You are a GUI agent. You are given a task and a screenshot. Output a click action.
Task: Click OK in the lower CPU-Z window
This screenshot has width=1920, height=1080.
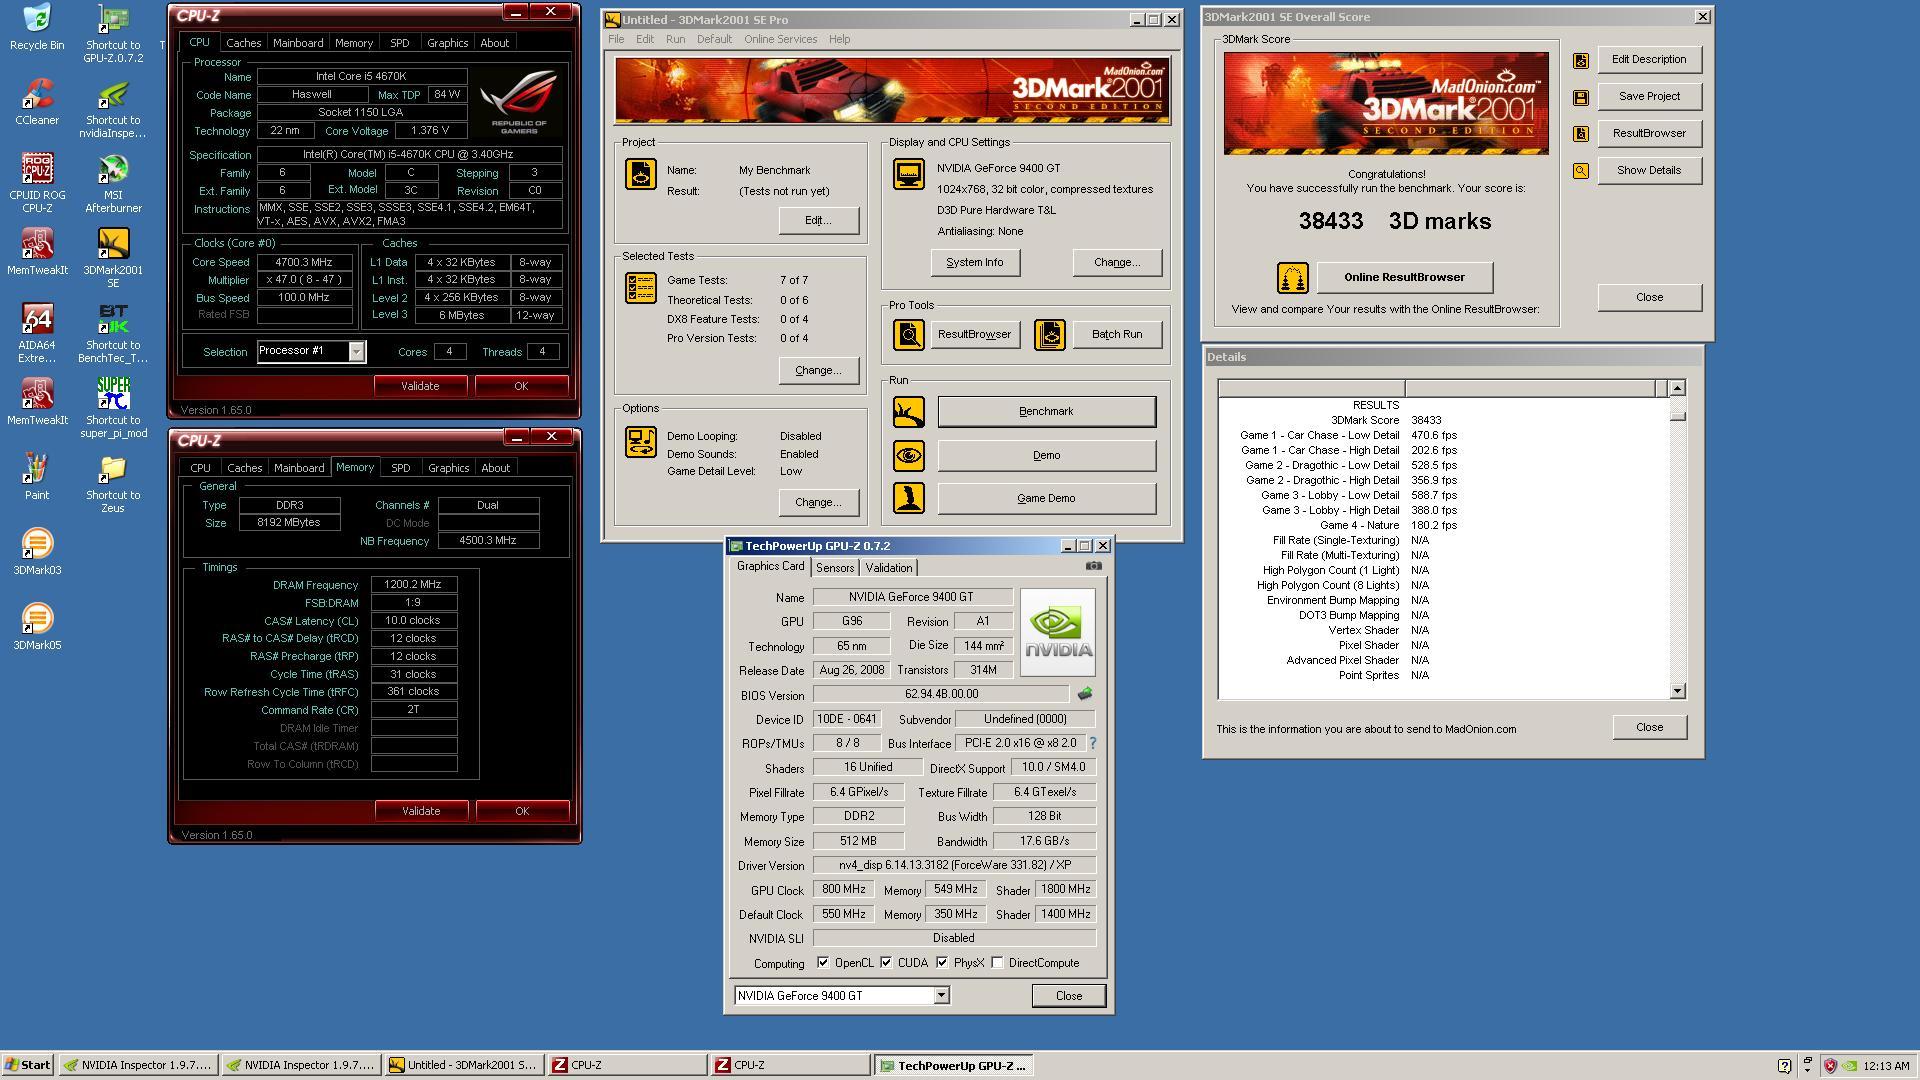(x=522, y=811)
